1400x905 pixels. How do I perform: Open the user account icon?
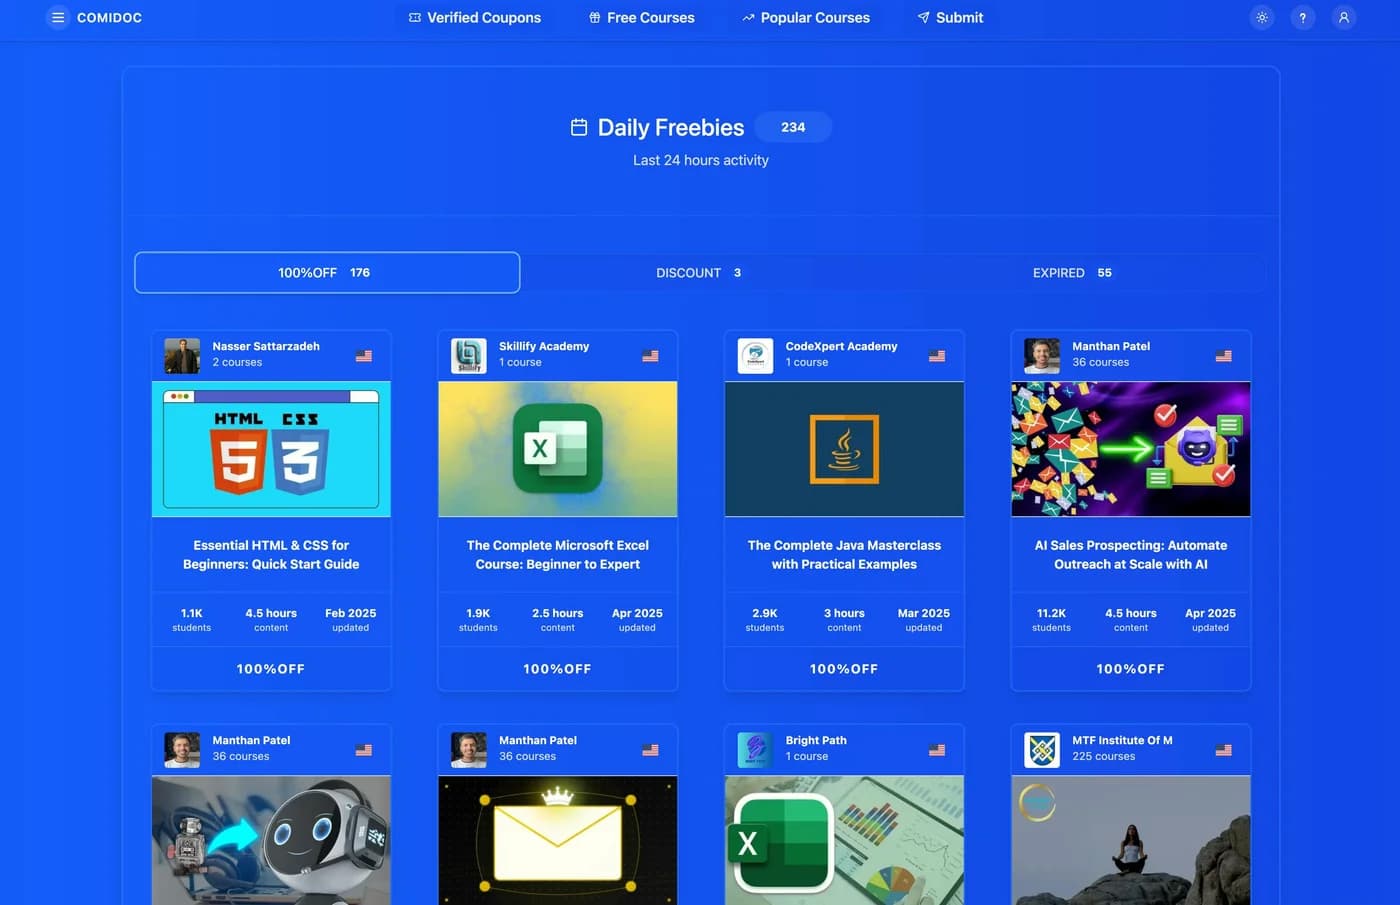(1344, 17)
